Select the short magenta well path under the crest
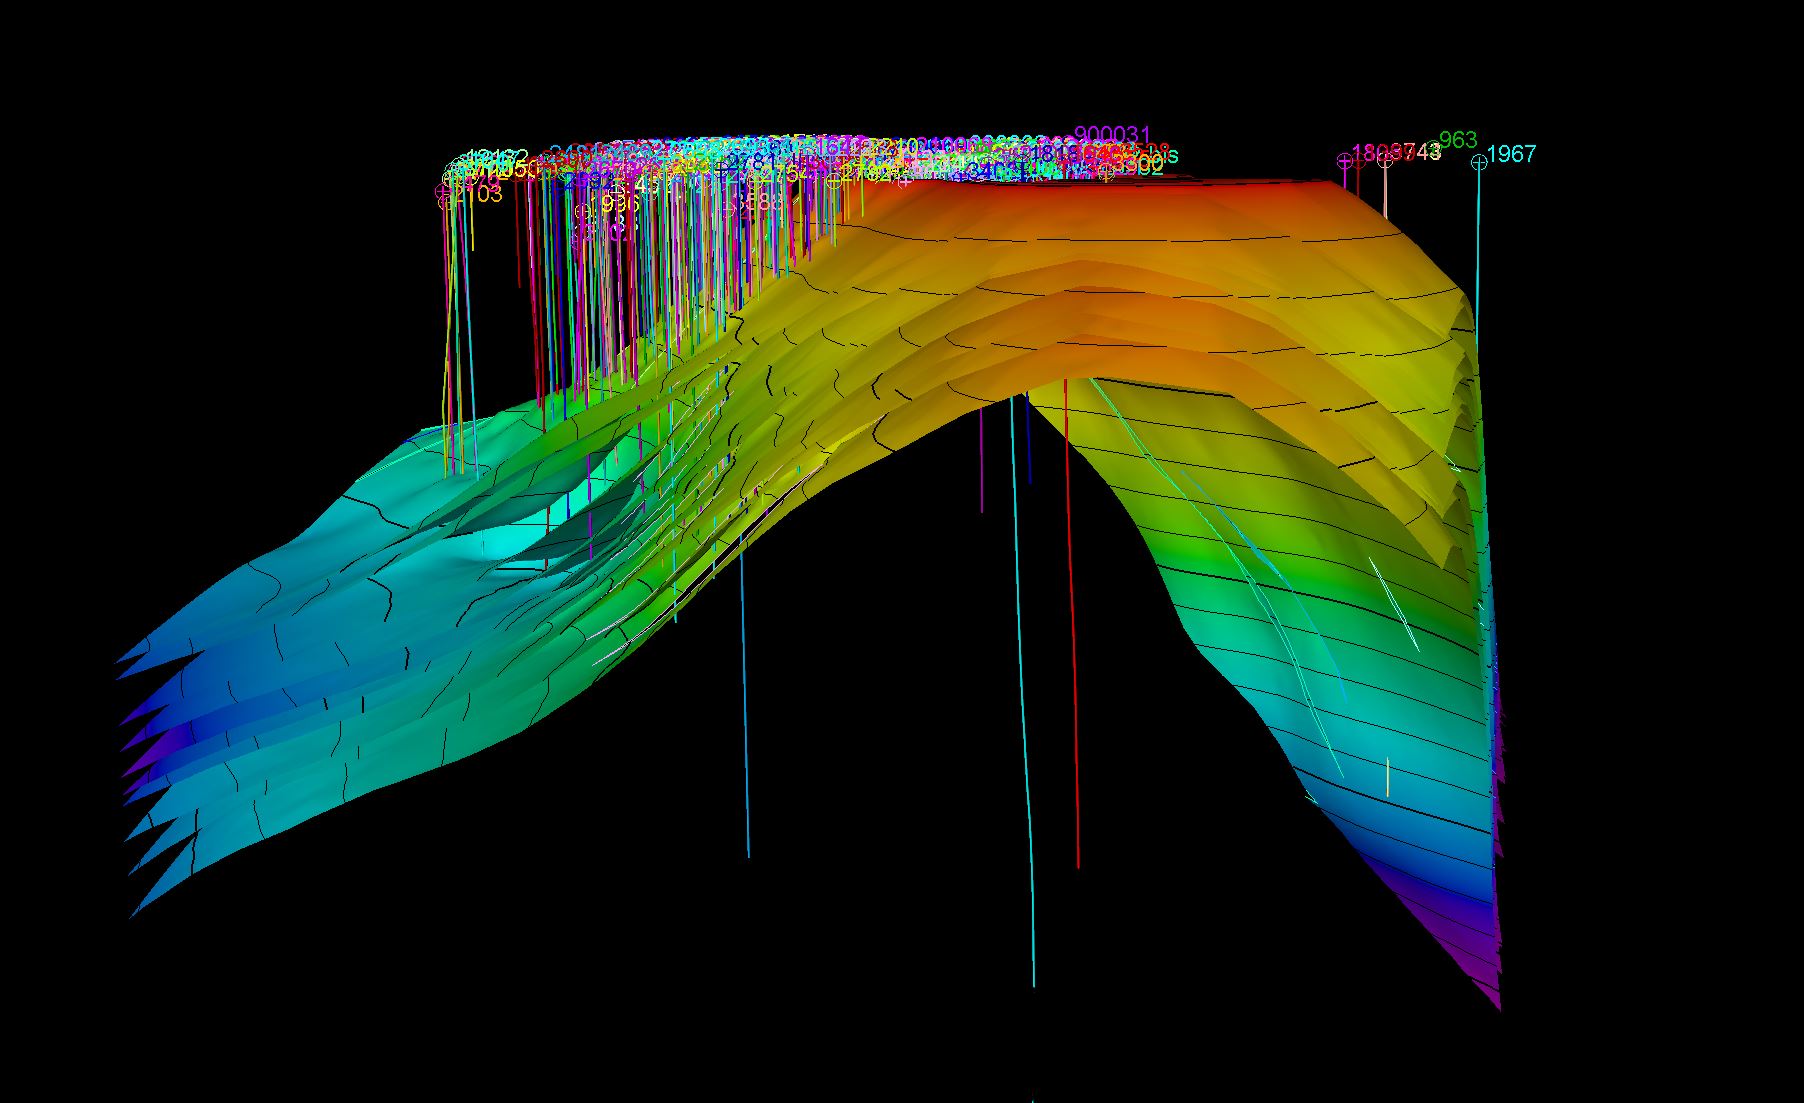The width and height of the screenshot is (1804, 1103). [981, 460]
